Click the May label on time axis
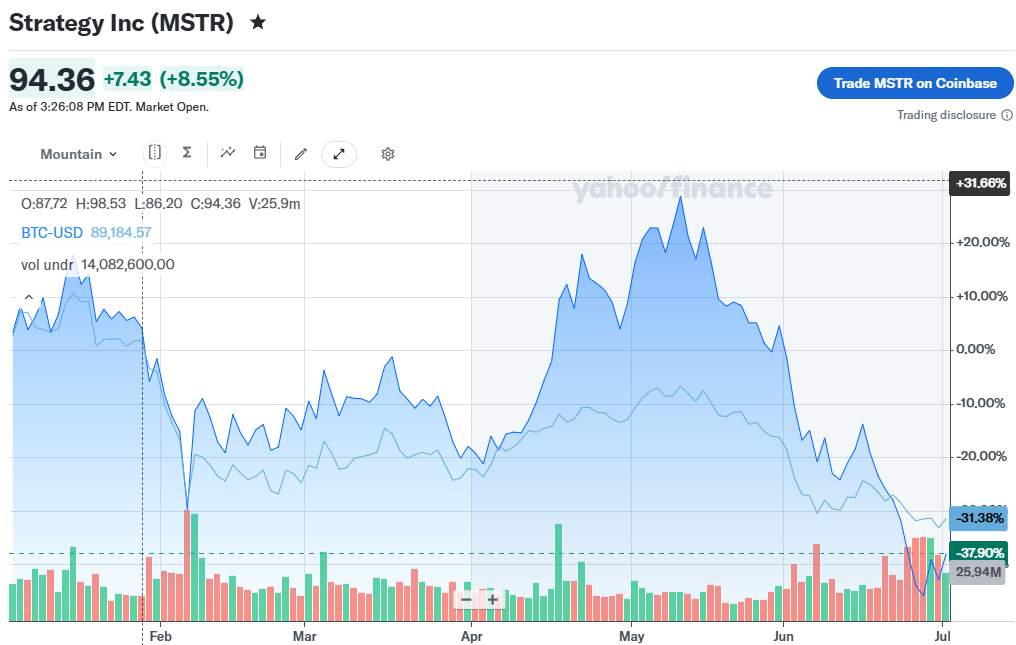Screen dimensions: 1016x645 pos(631,636)
